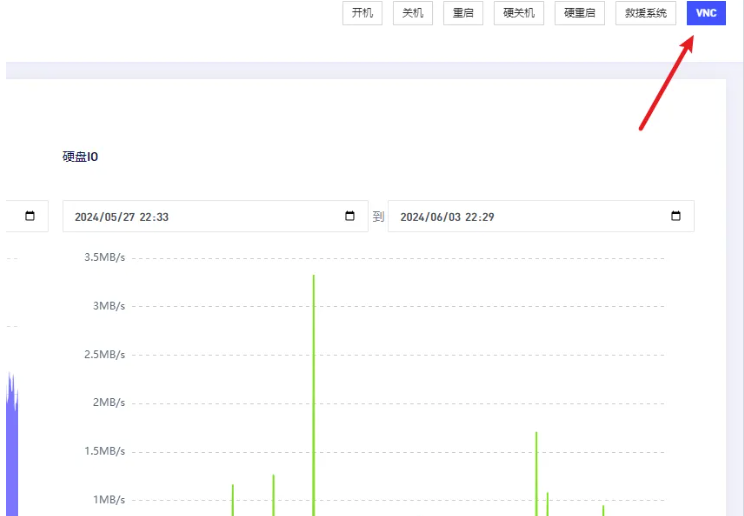Click the start date field showing 2024/05/27 22:33

[x=200, y=217]
